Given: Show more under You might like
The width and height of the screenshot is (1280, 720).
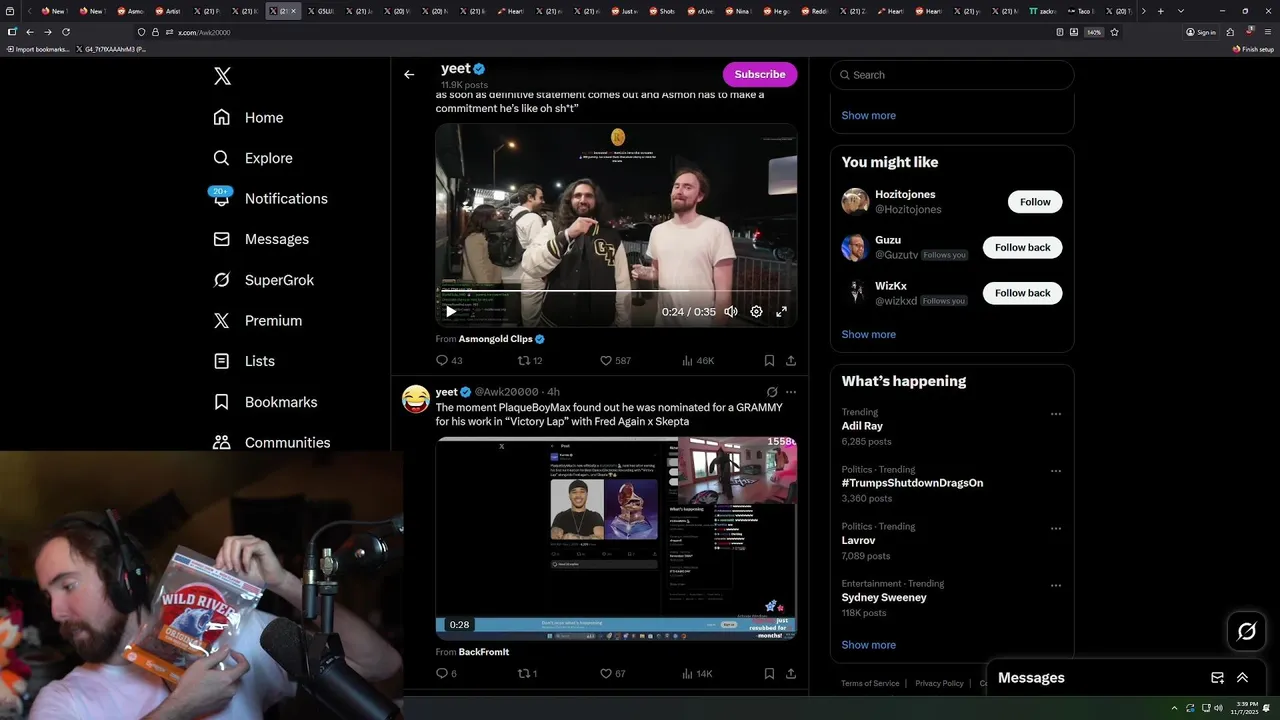Looking at the screenshot, I should tap(868, 334).
